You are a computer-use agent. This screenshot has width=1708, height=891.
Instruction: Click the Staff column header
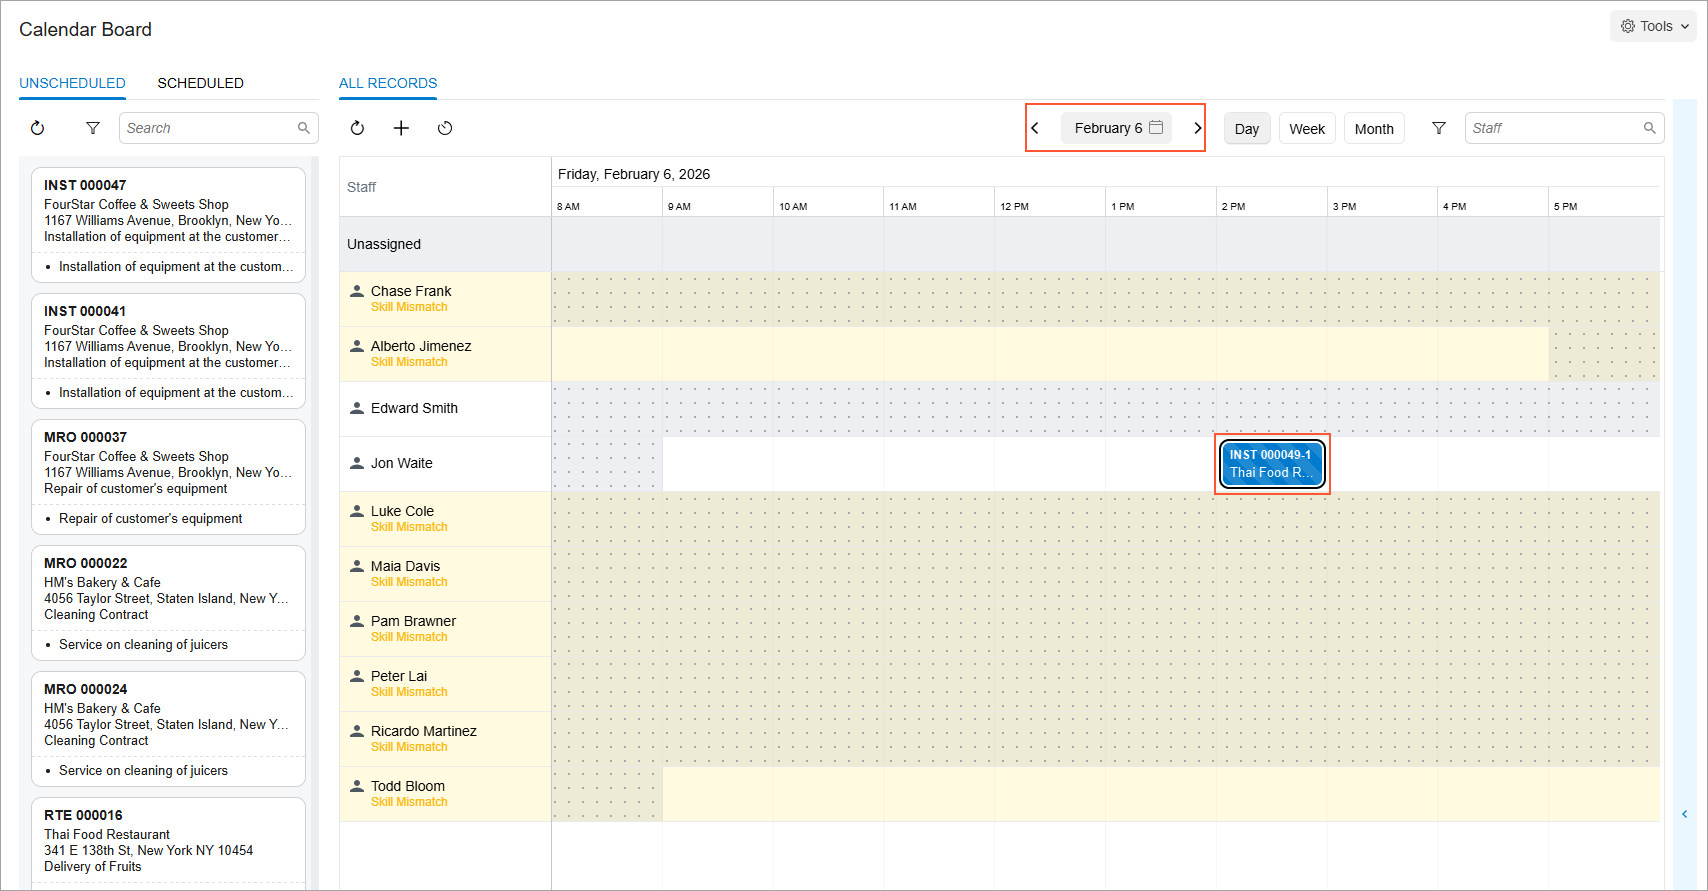362,187
